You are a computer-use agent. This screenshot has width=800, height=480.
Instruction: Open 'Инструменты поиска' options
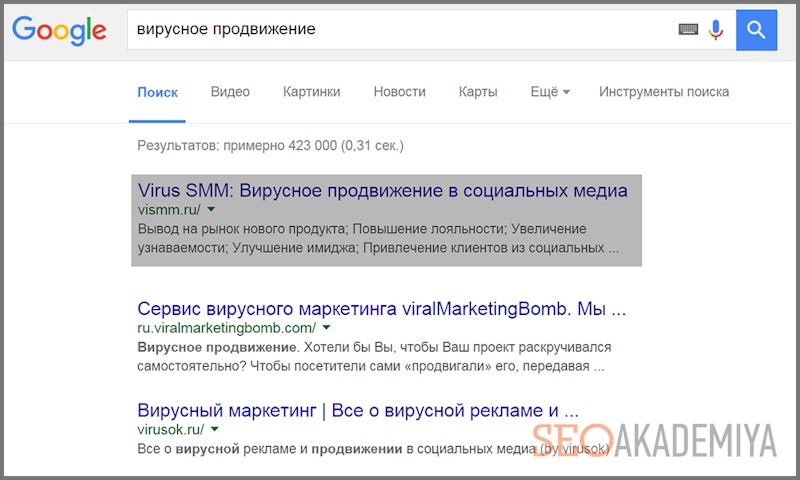click(x=664, y=92)
